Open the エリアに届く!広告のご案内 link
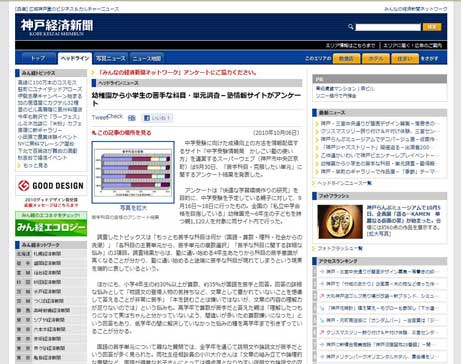461x364 pixels. [x=413, y=45]
